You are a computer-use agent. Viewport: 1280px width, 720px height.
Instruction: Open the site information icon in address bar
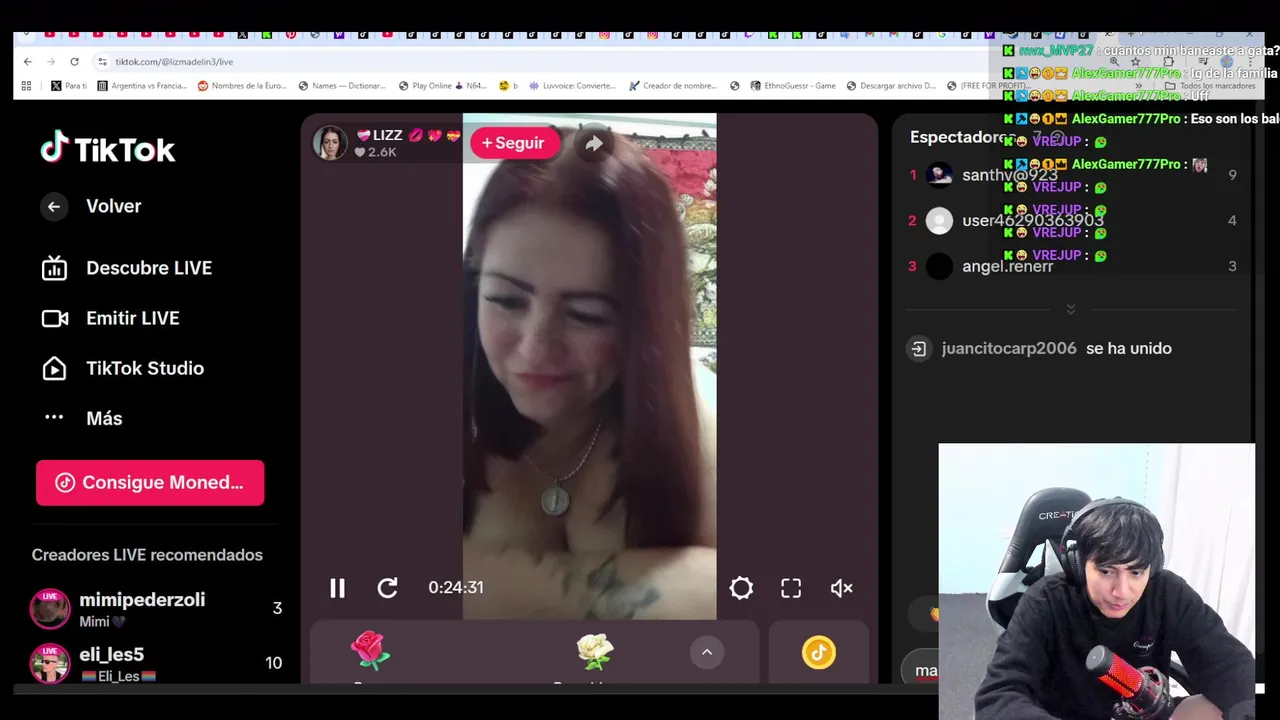click(x=102, y=62)
